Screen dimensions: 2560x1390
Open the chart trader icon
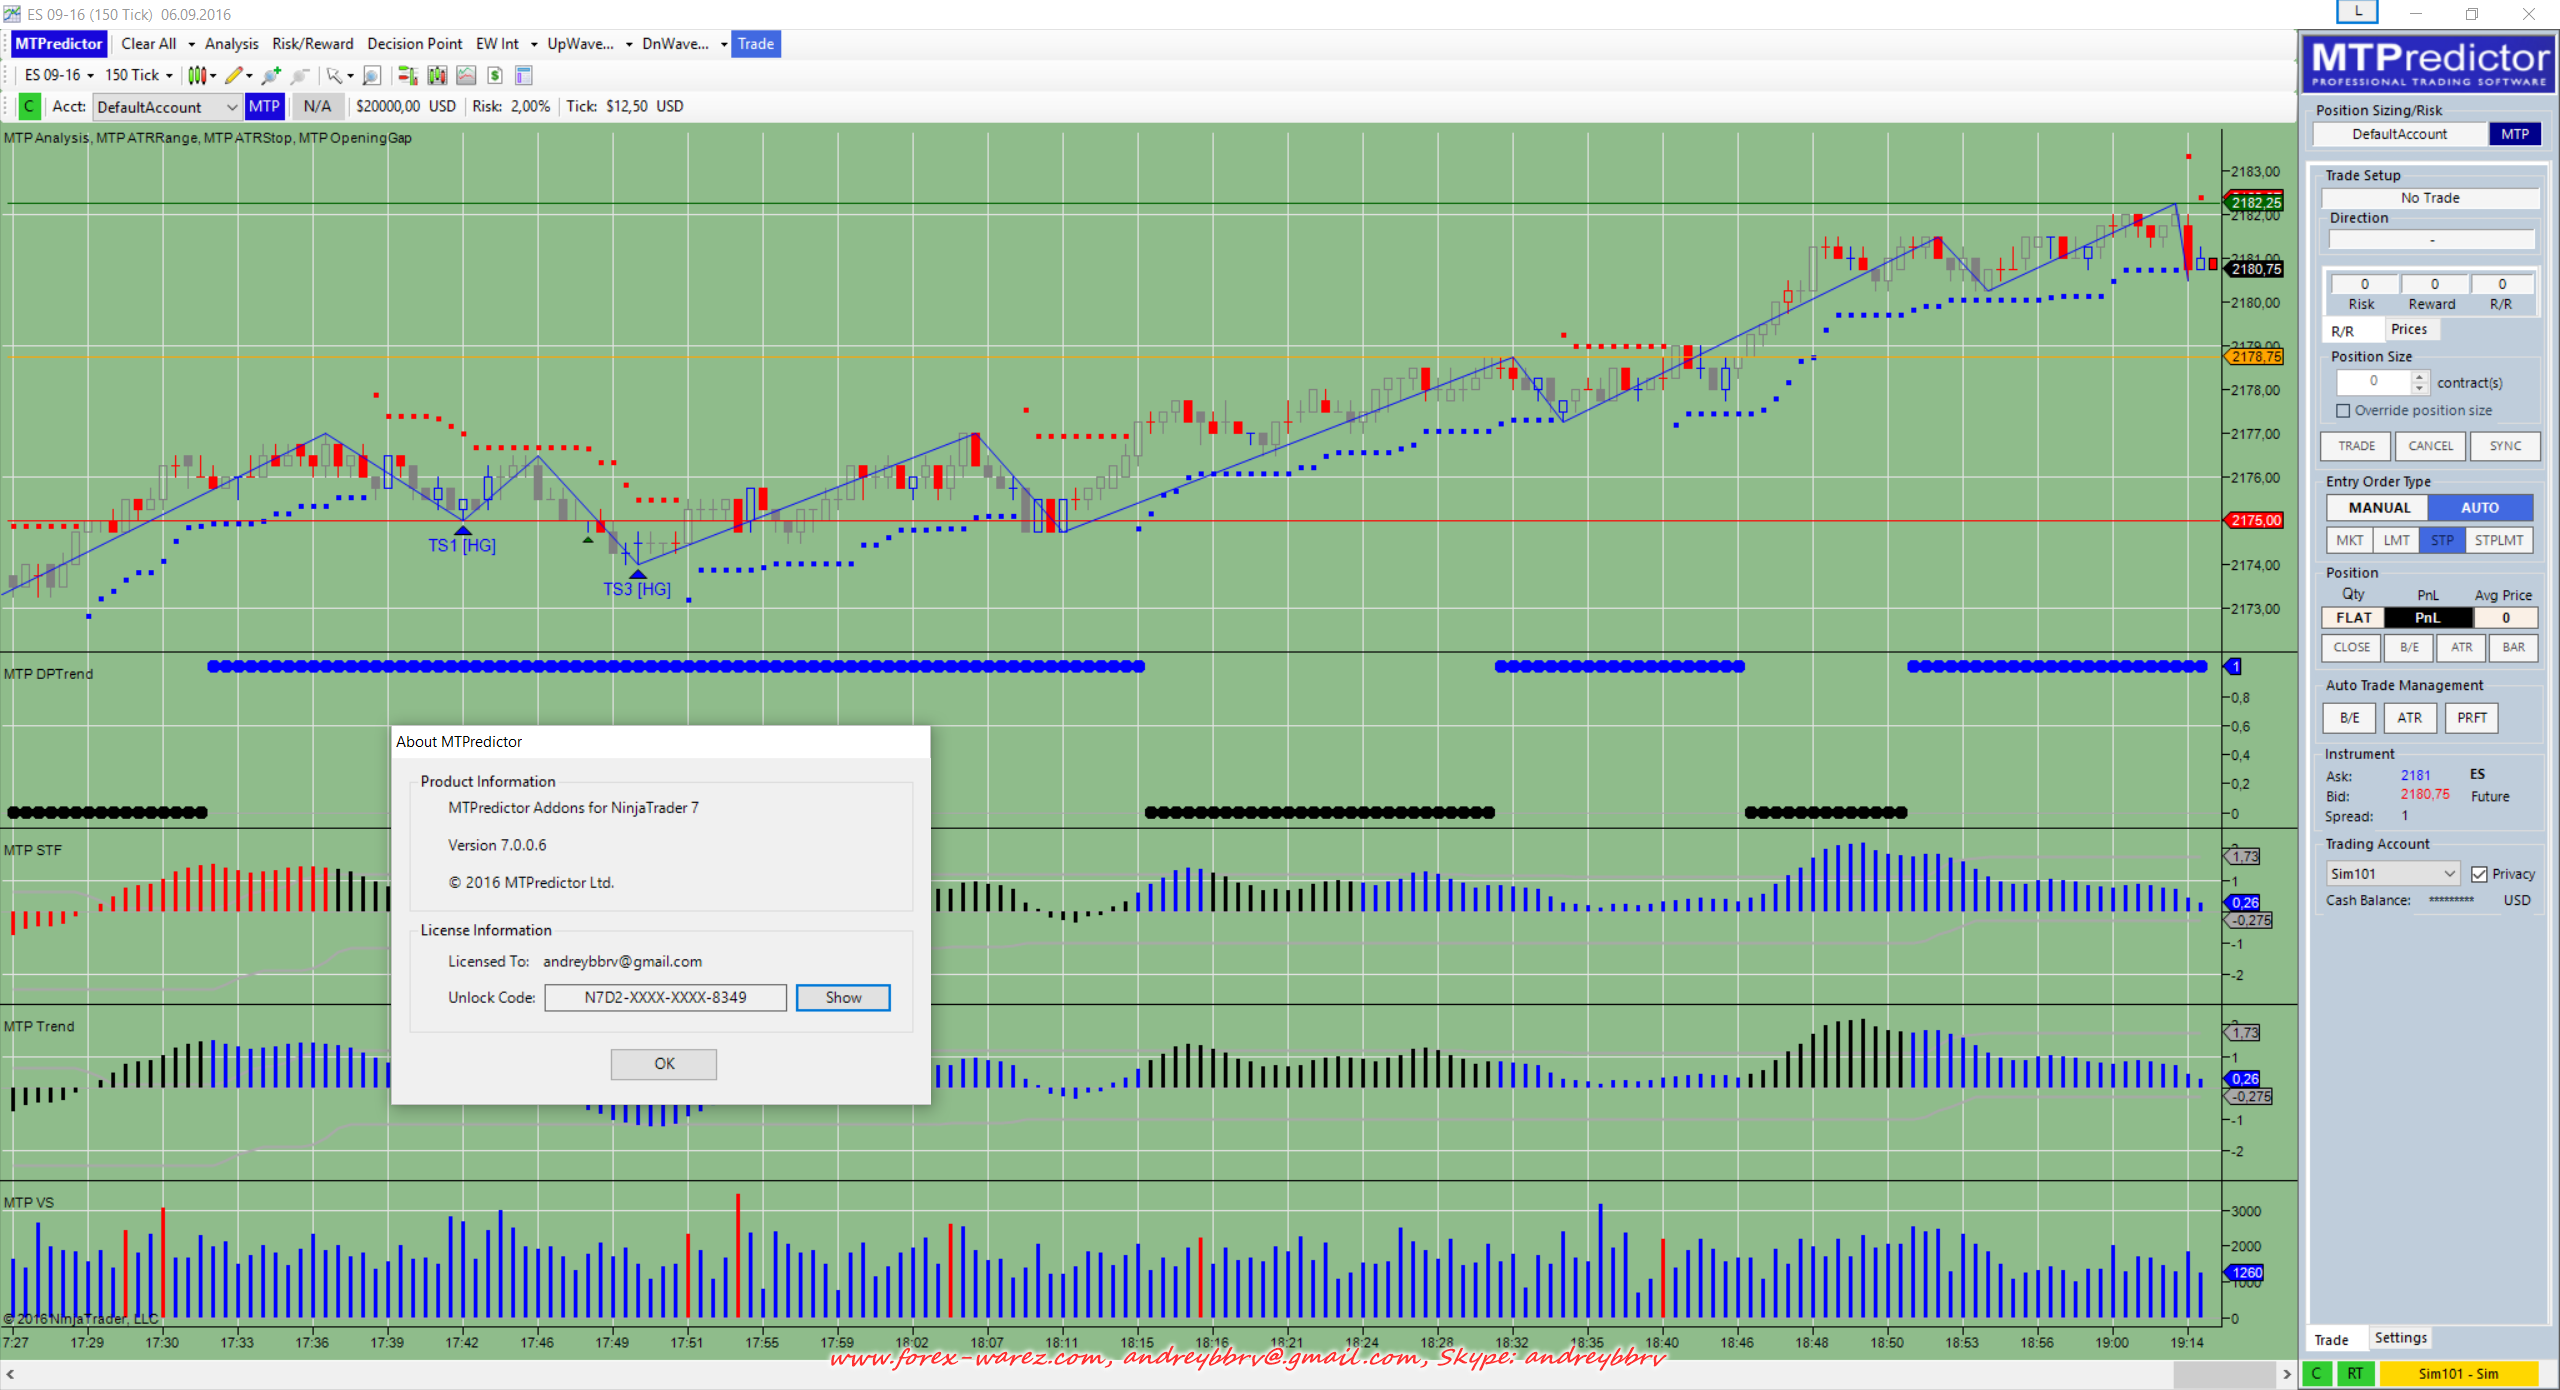pos(407,75)
